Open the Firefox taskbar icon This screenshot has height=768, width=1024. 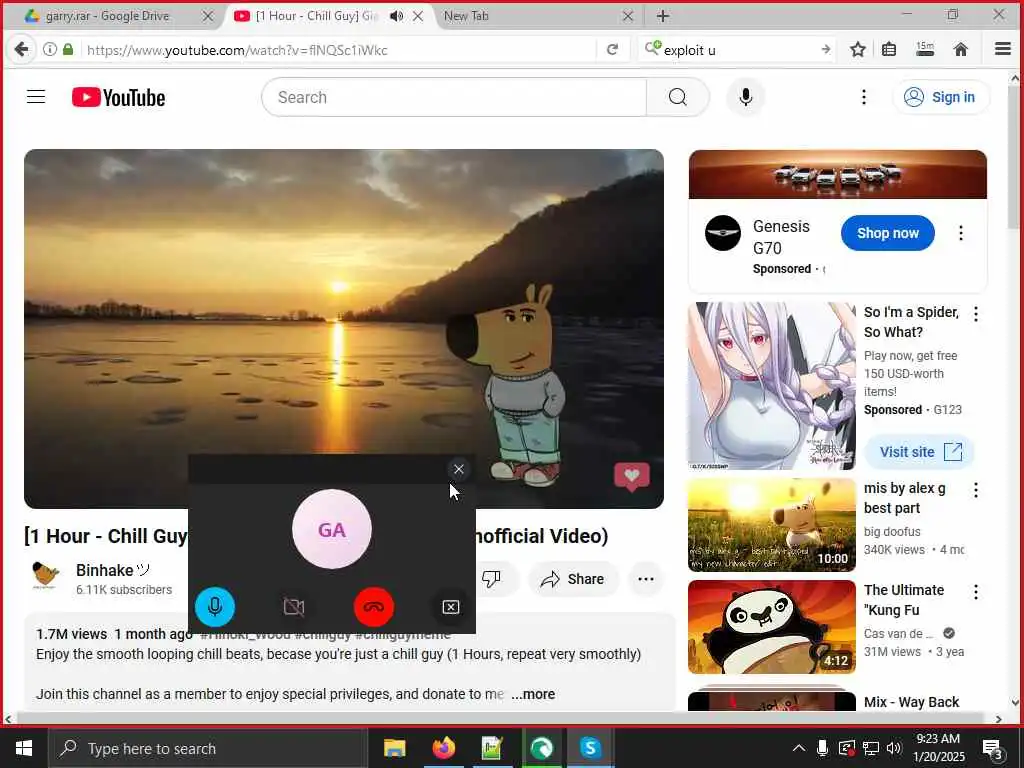(x=443, y=748)
